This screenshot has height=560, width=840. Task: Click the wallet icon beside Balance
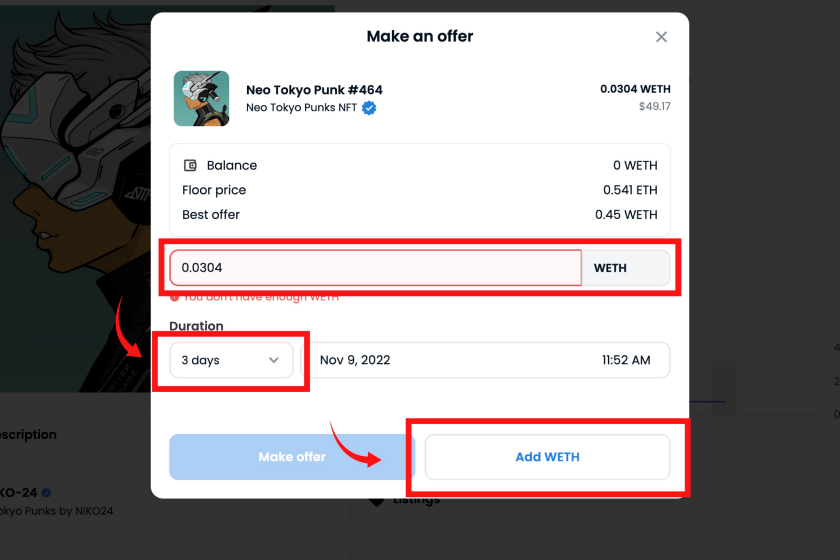pyautogui.click(x=190, y=165)
